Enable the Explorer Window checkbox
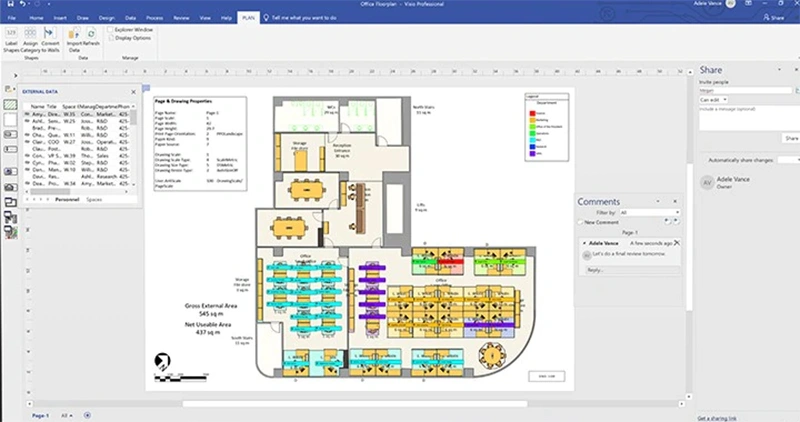The width and height of the screenshot is (800, 422). coord(112,30)
